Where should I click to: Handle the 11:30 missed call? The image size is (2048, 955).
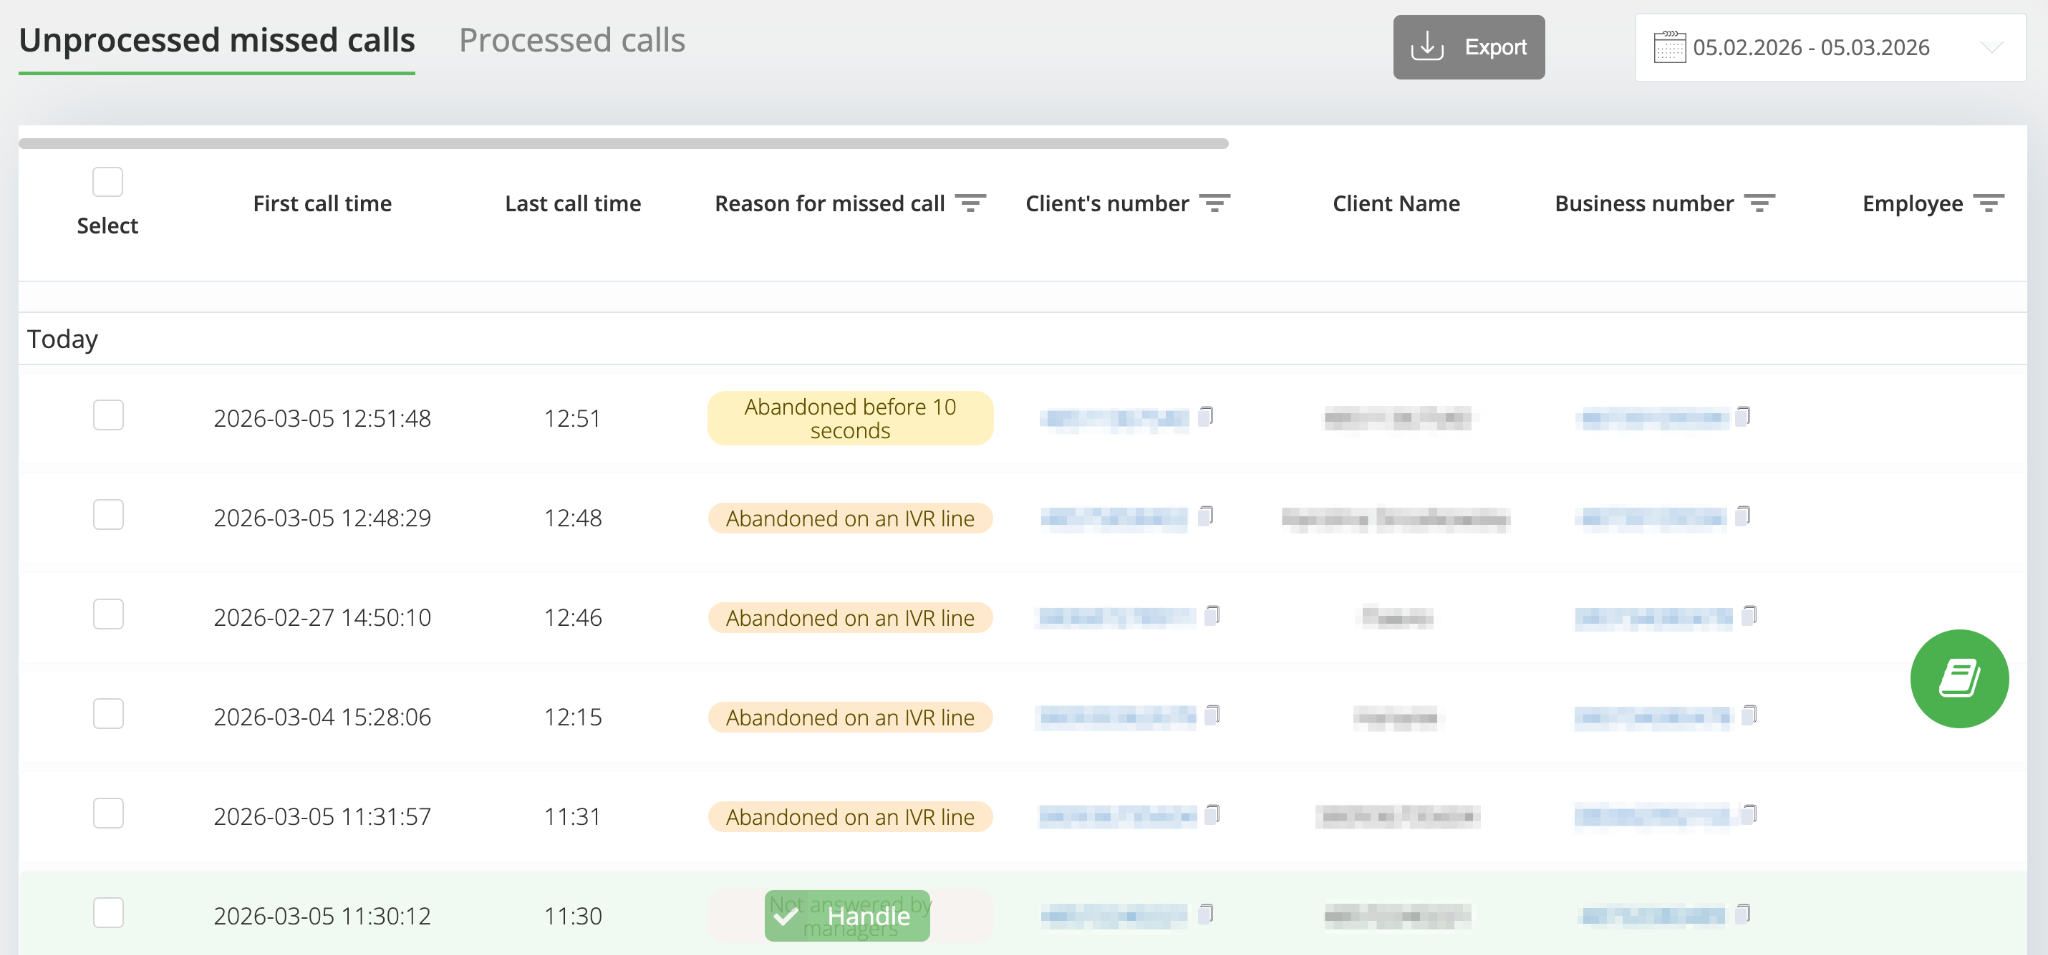[x=847, y=915]
